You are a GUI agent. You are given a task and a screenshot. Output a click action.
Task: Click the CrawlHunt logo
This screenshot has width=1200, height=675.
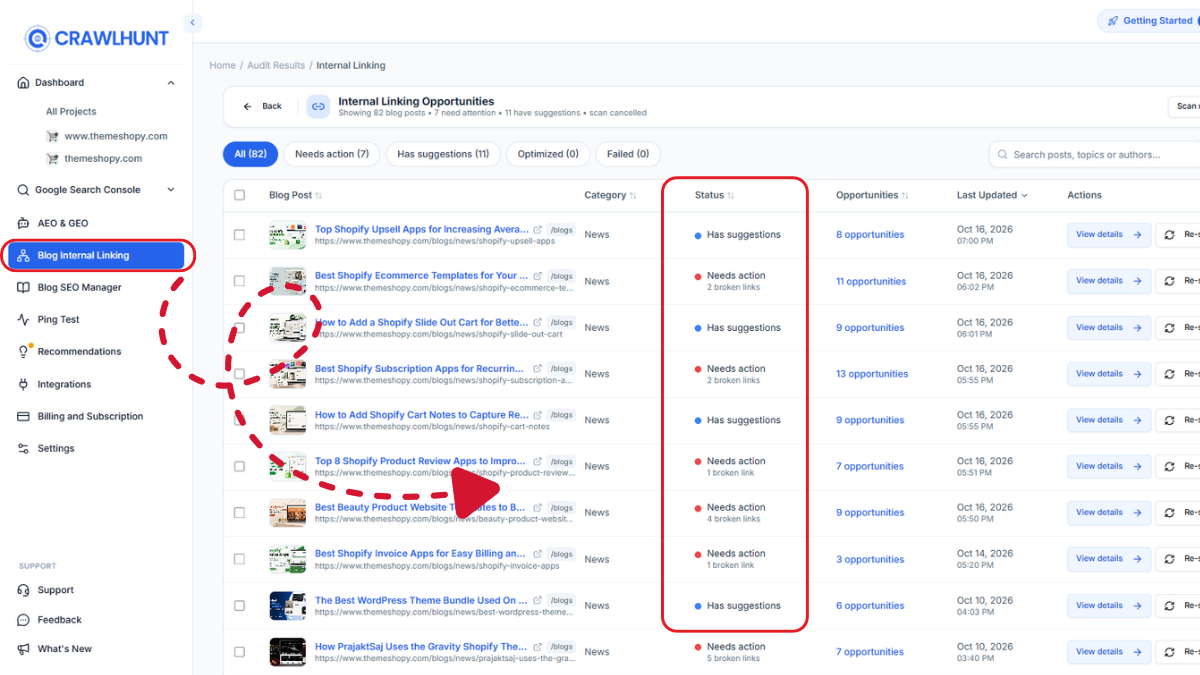[96, 38]
